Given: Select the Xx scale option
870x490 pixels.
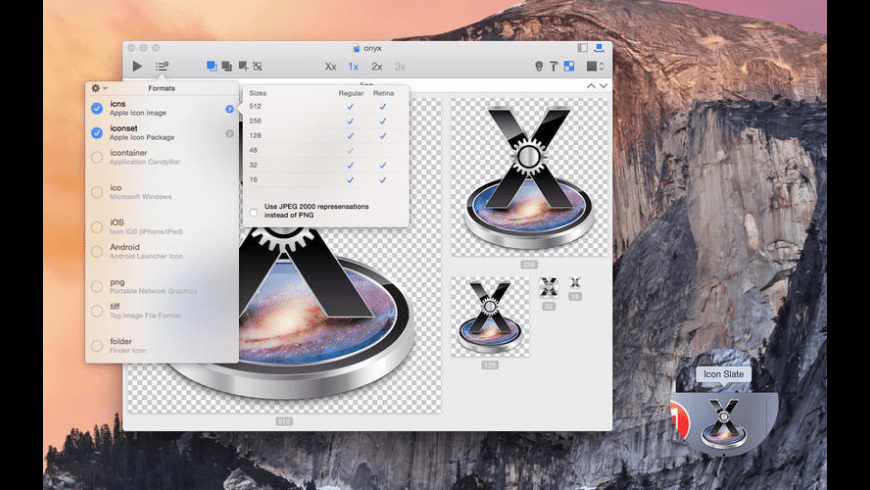Looking at the screenshot, I should click(330, 67).
